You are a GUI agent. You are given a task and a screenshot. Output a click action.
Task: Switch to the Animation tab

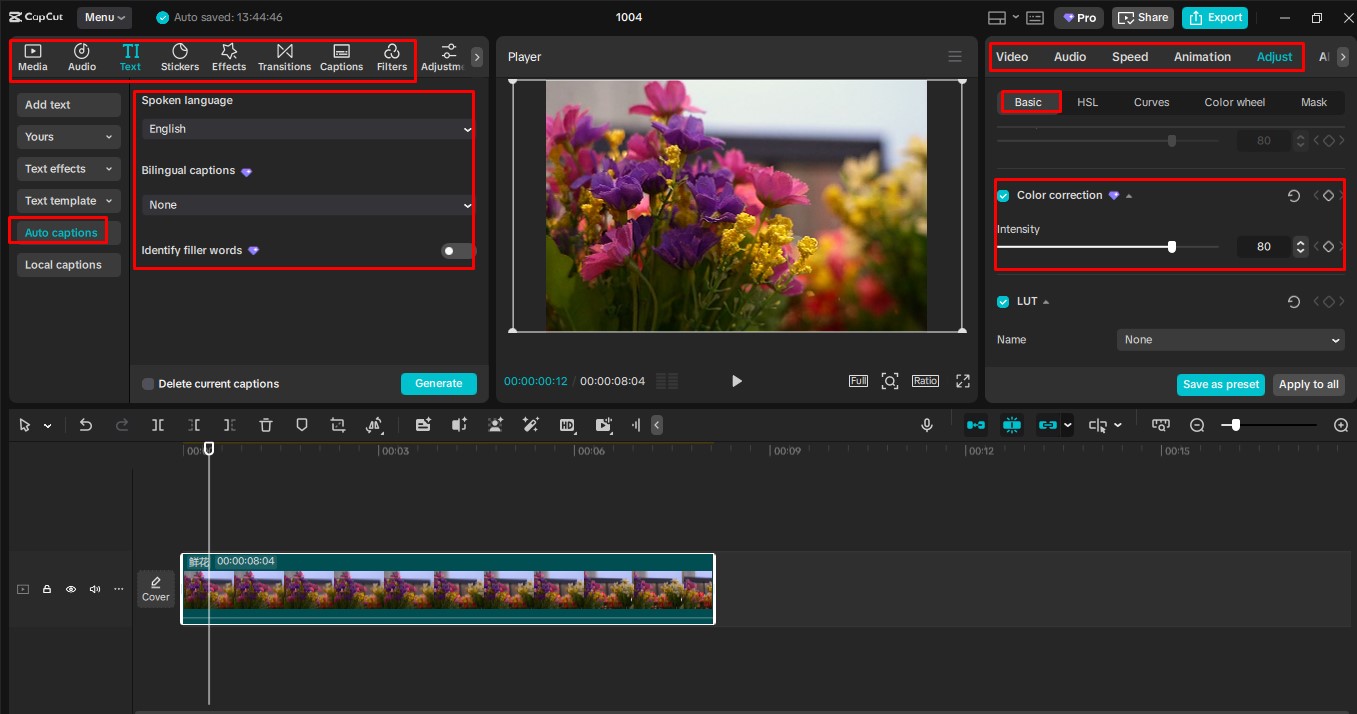pos(1201,56)
